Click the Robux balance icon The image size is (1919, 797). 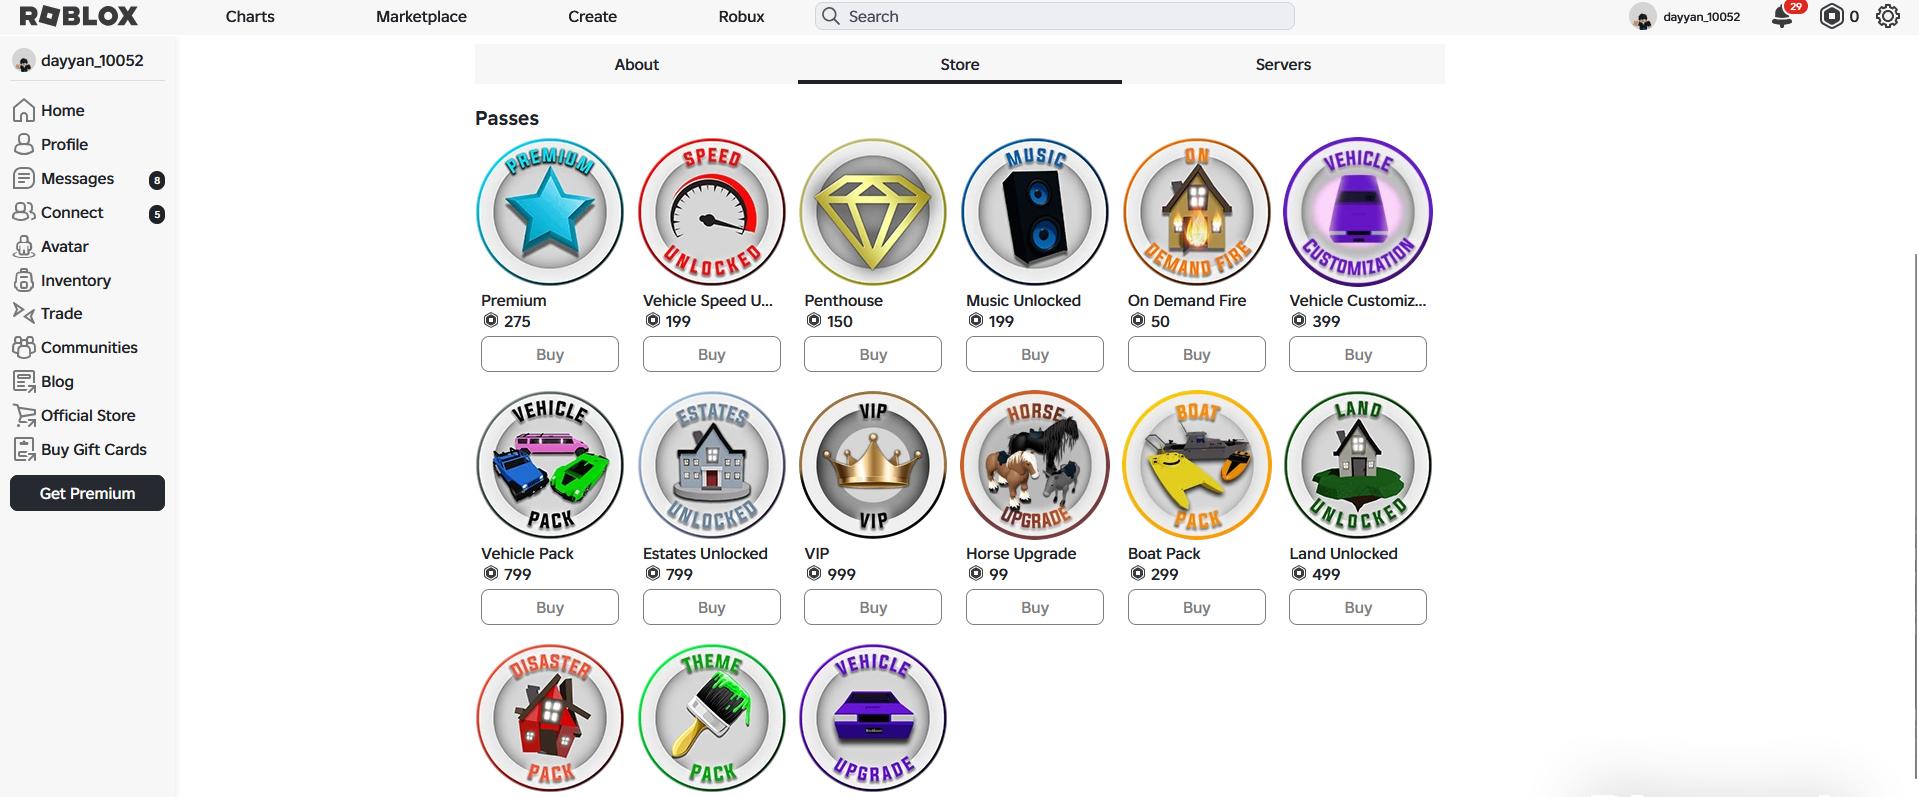[1831, 16]
